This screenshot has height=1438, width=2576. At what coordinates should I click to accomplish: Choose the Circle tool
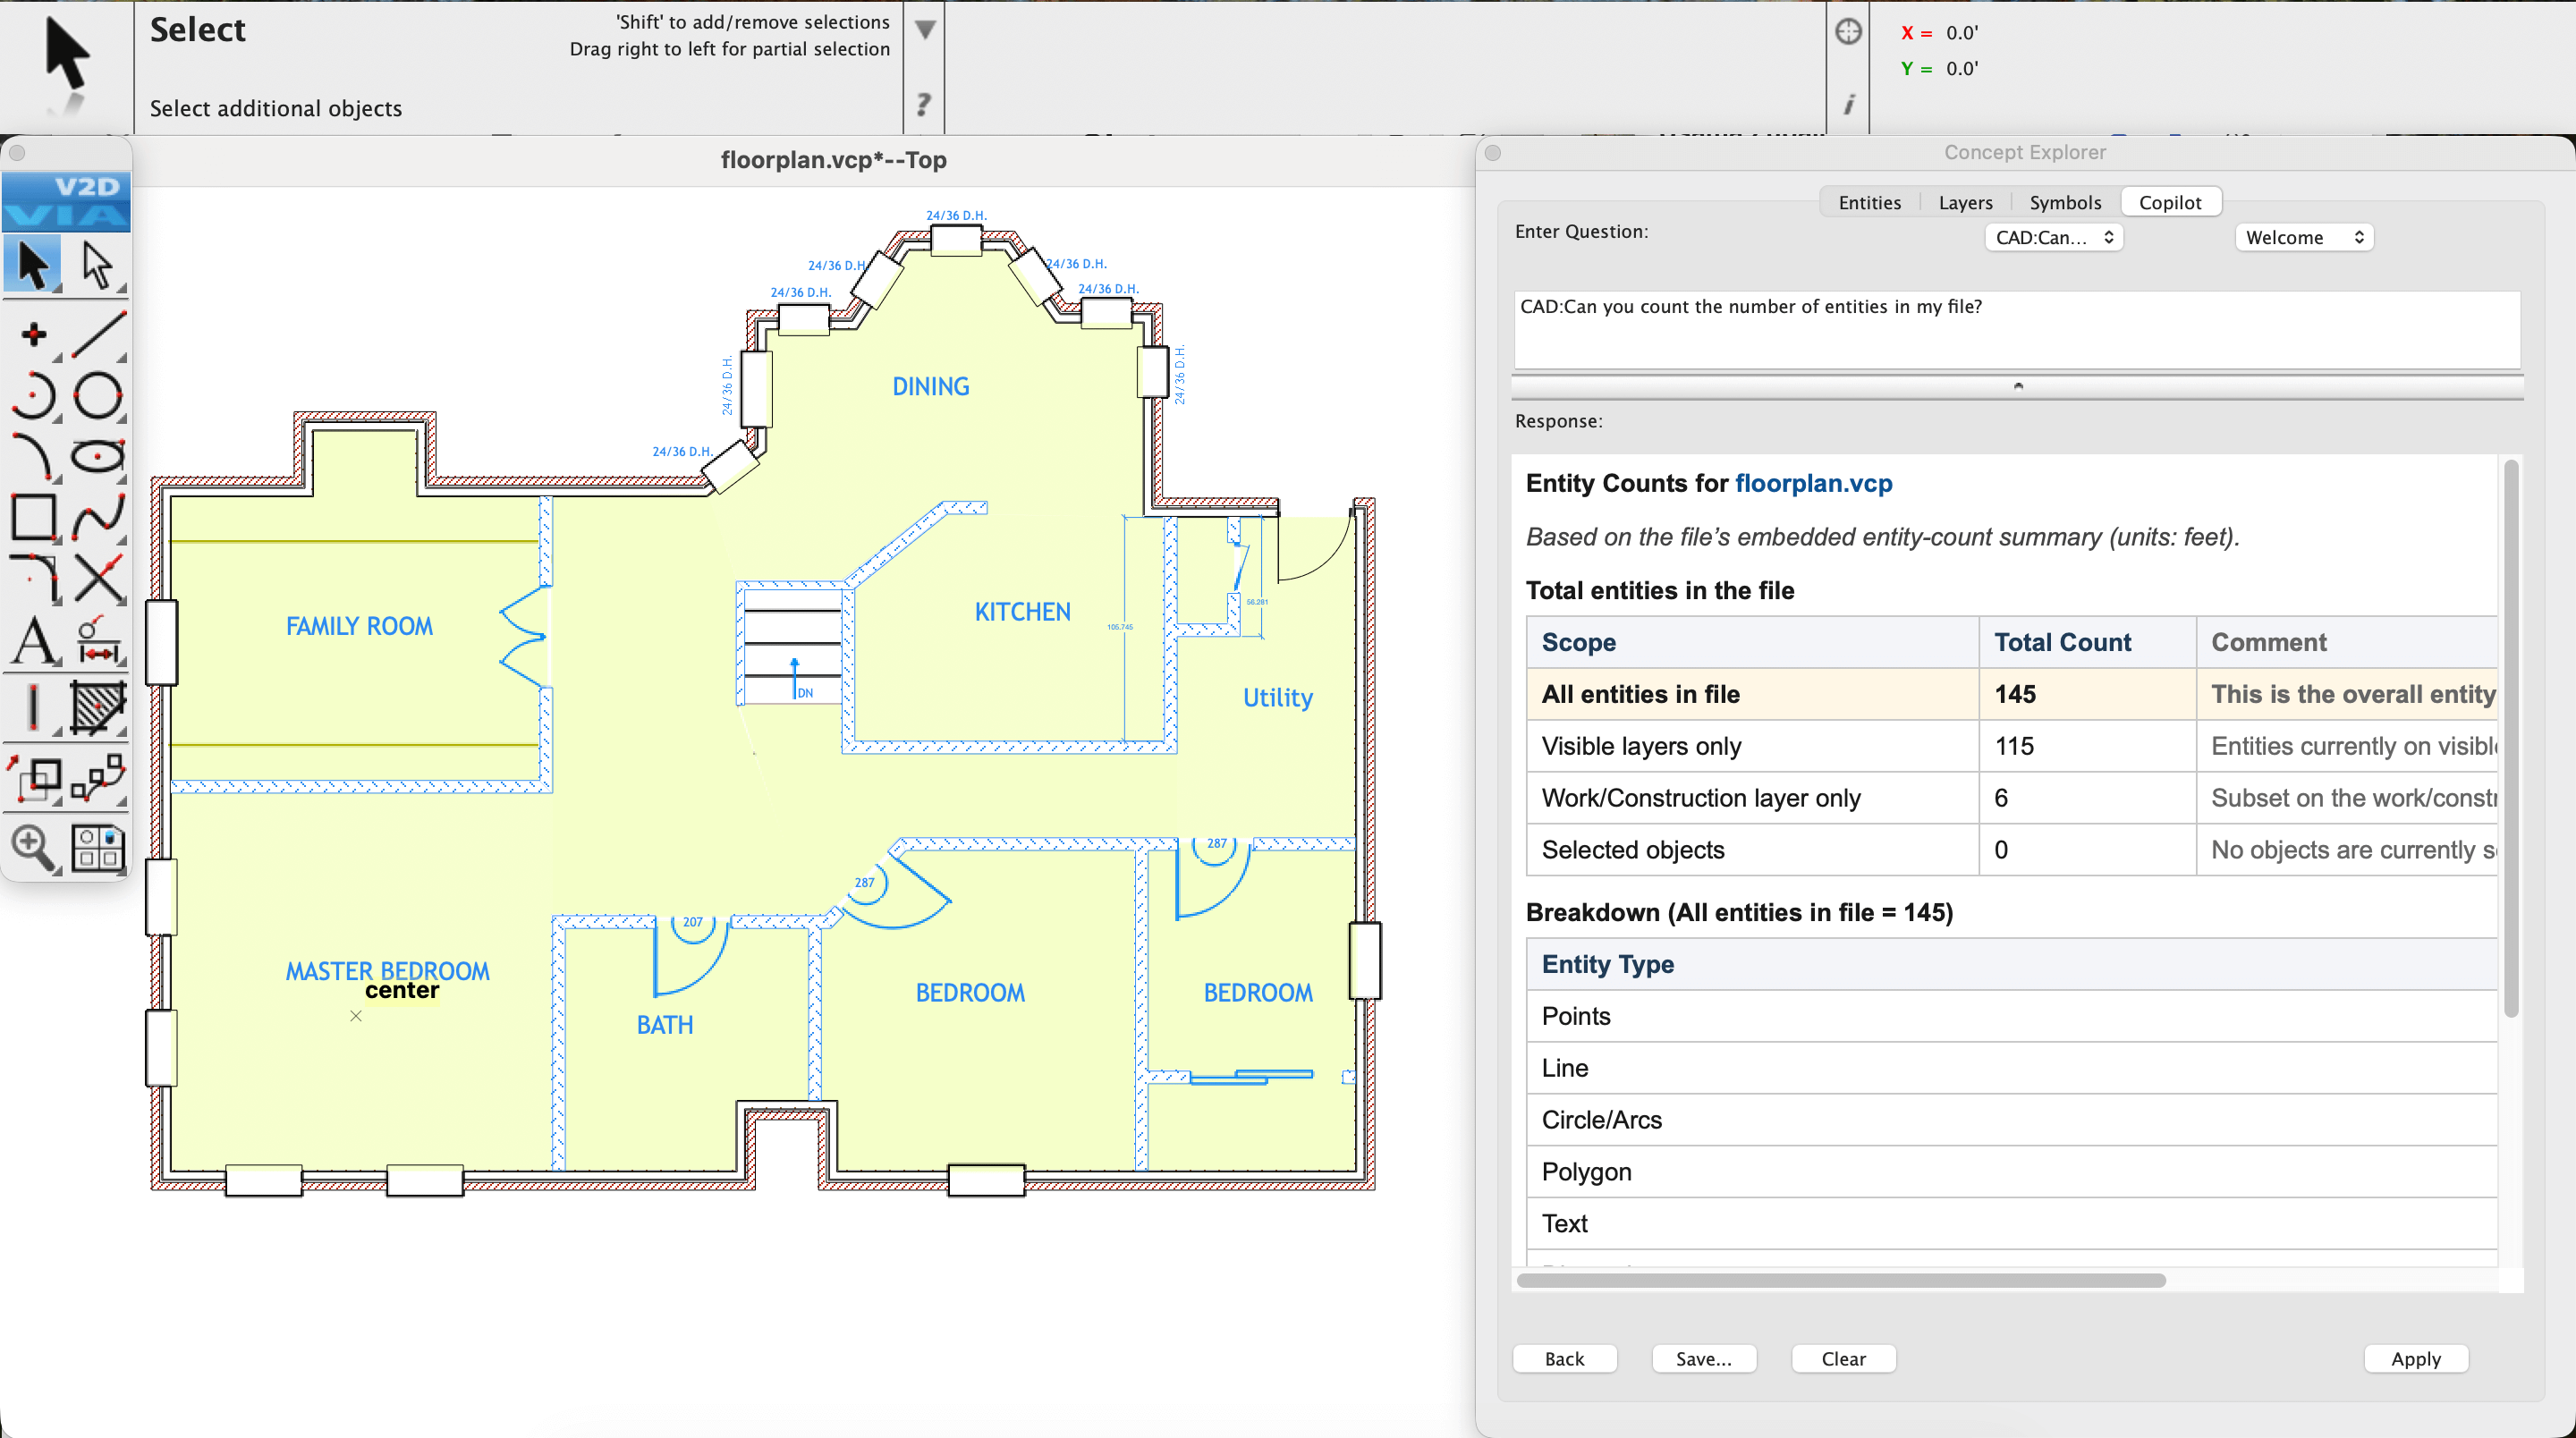(x=98, y=396)
